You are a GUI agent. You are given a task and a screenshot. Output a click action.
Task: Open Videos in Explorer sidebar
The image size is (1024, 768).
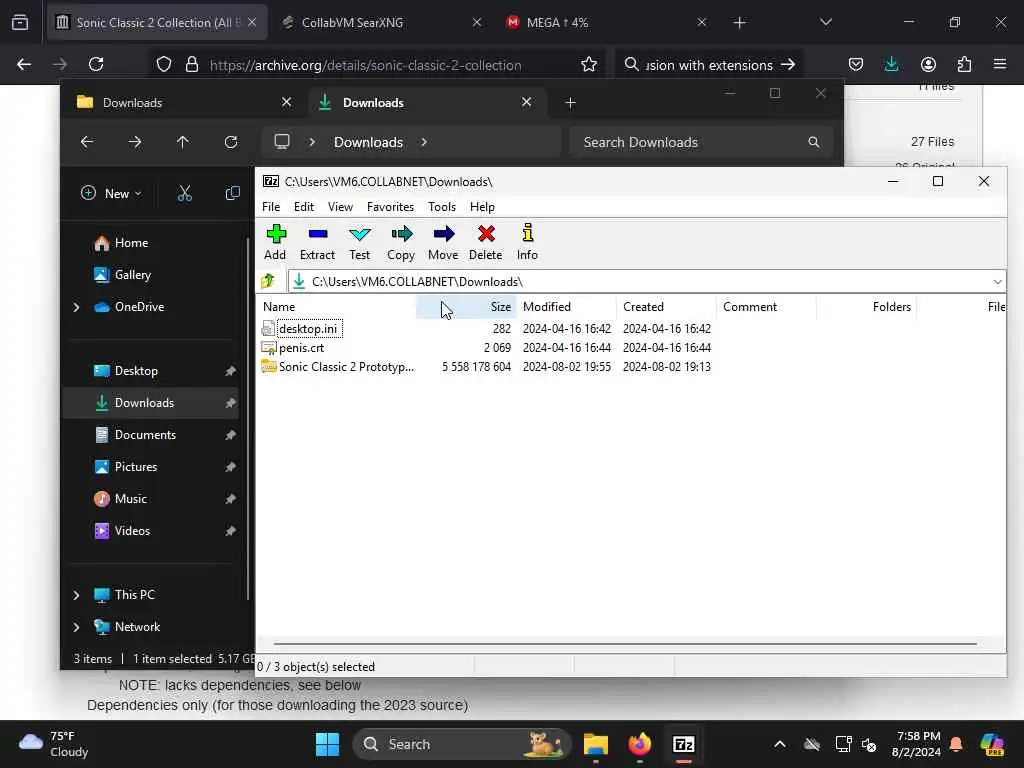point(132,530)
